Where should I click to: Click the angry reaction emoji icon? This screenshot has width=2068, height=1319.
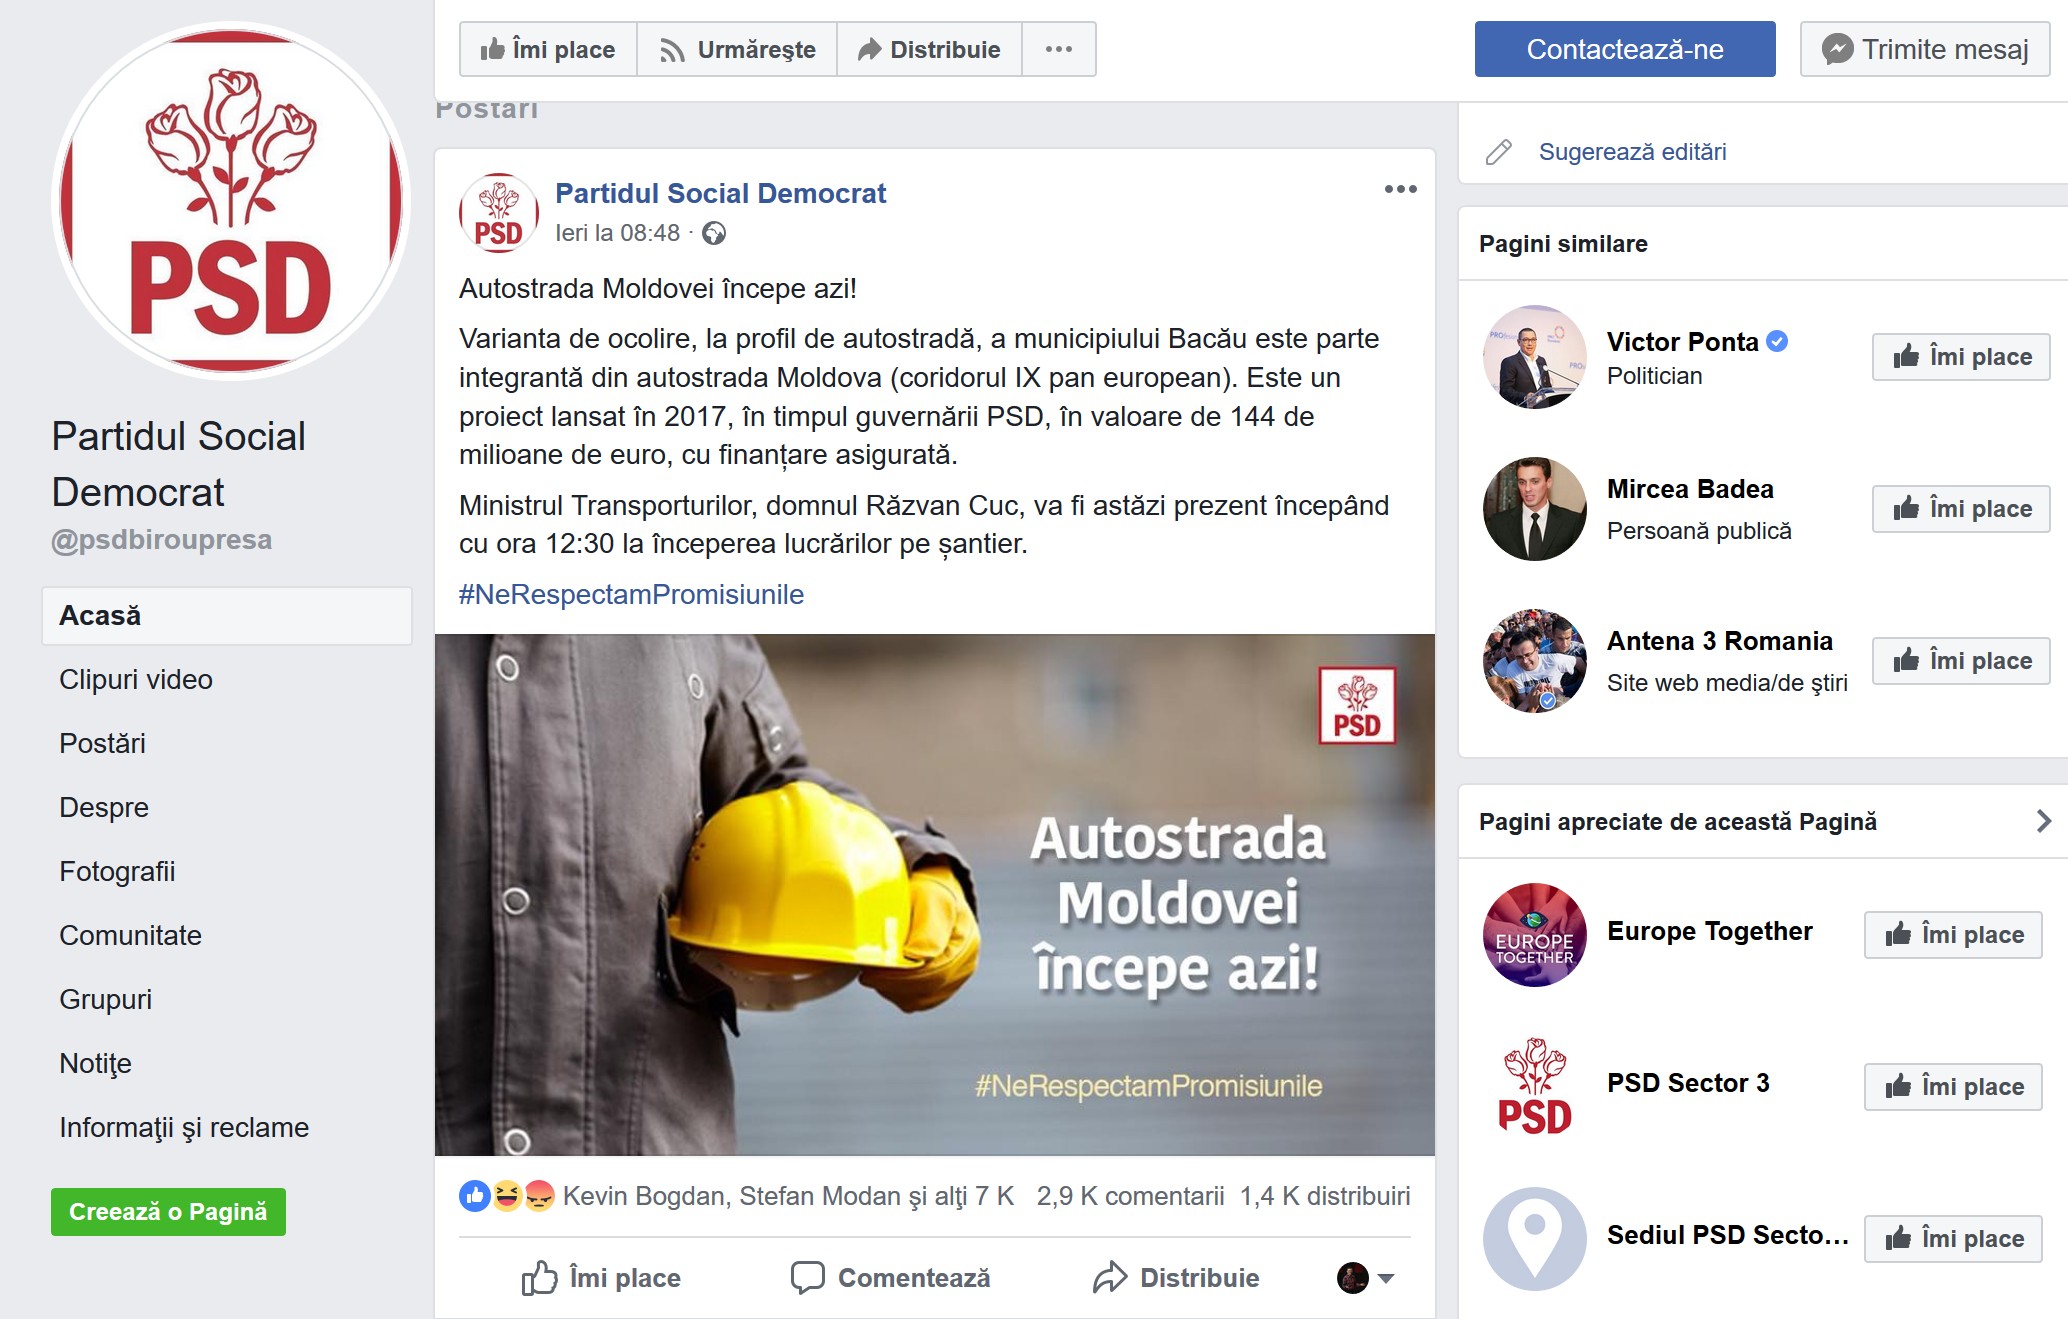click(x=539, y=1195)
